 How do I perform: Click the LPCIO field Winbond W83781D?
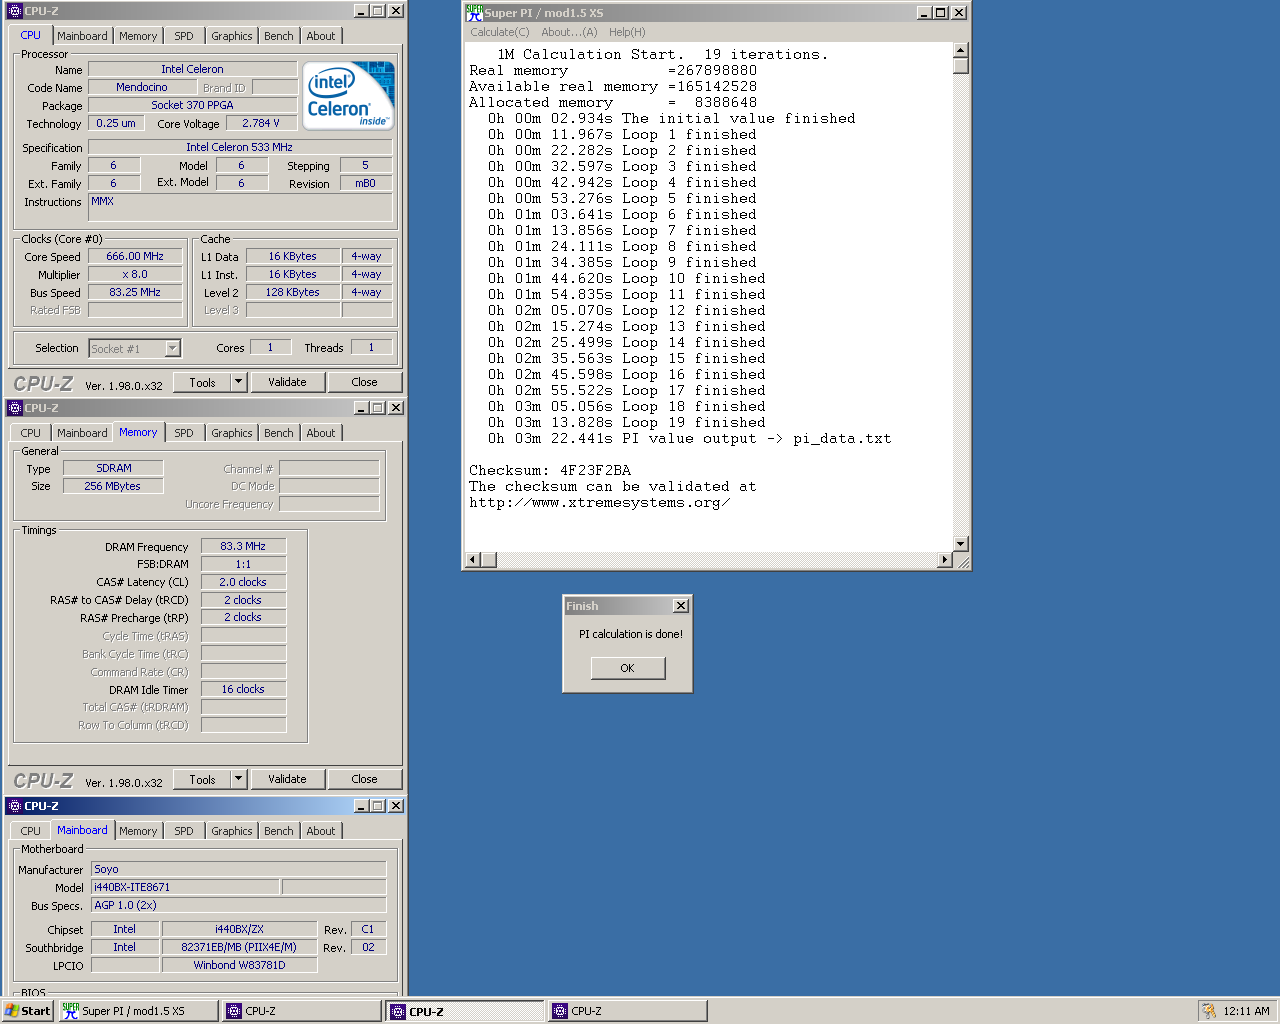(x=240, y=965)
